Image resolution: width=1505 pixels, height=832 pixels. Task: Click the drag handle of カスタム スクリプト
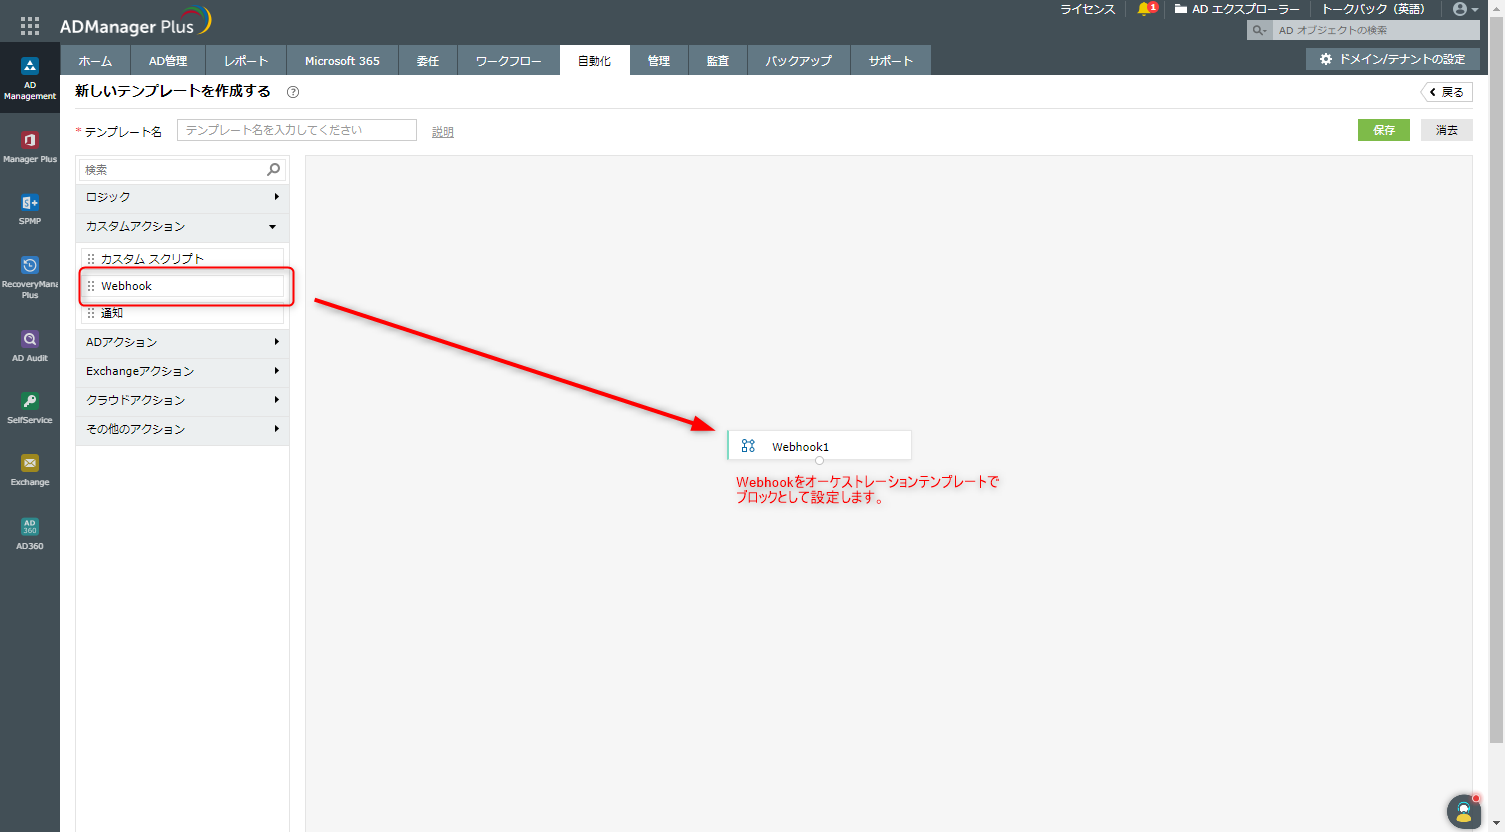point(91,259)
